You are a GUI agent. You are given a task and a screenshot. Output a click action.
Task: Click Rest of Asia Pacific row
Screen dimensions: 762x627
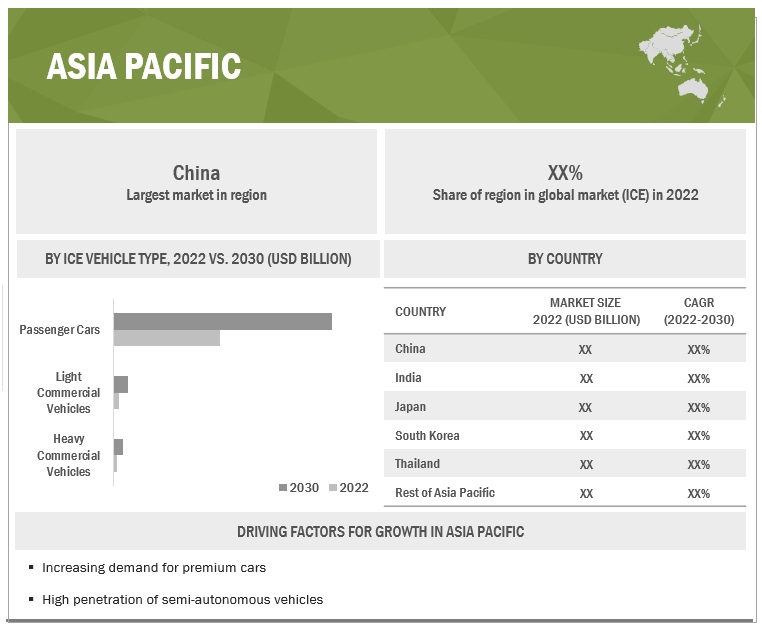pos(565,493)
